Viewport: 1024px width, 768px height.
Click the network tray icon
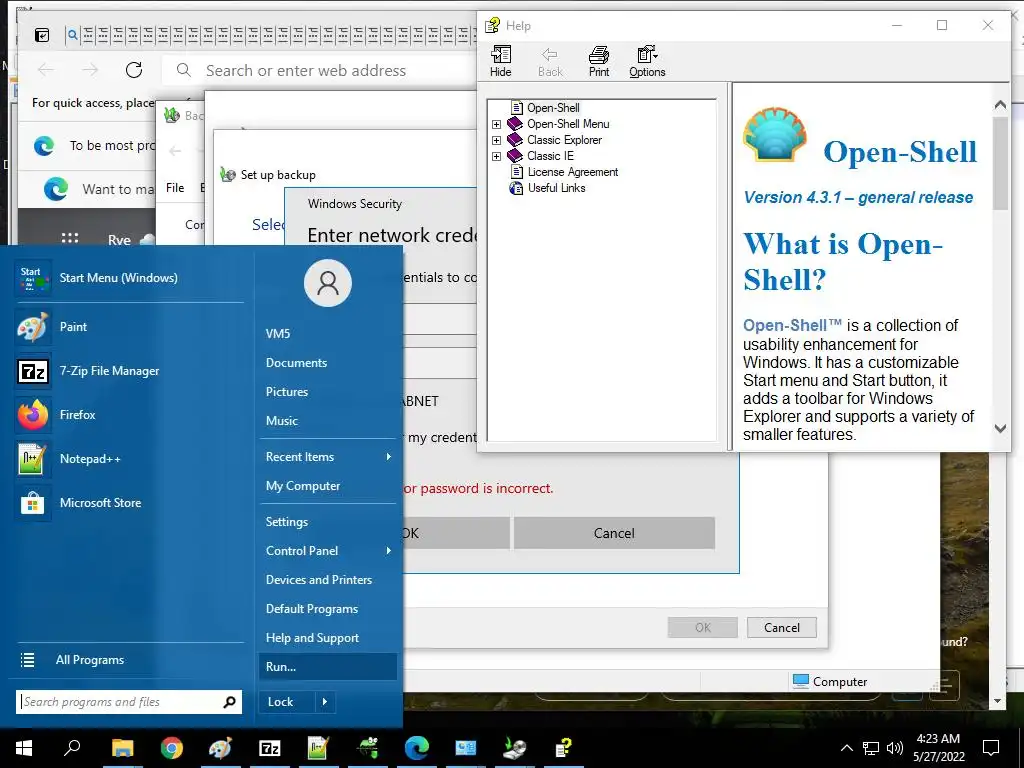(x=871, y=748)
